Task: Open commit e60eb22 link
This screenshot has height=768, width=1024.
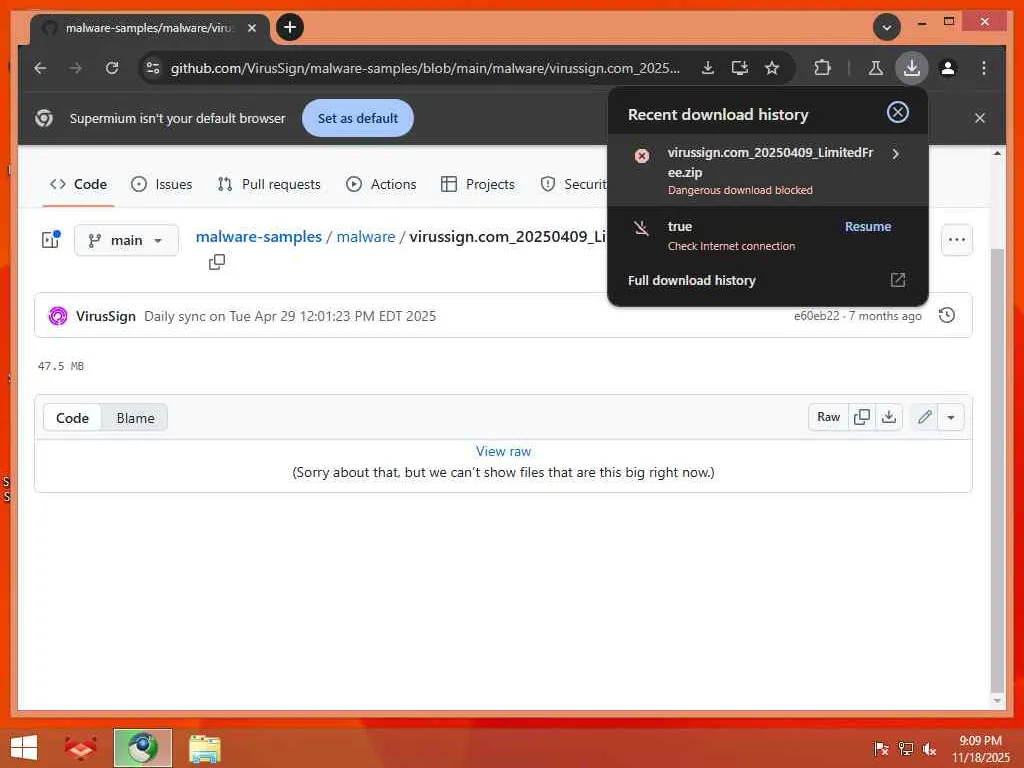Action: click(x=816, y=316)
